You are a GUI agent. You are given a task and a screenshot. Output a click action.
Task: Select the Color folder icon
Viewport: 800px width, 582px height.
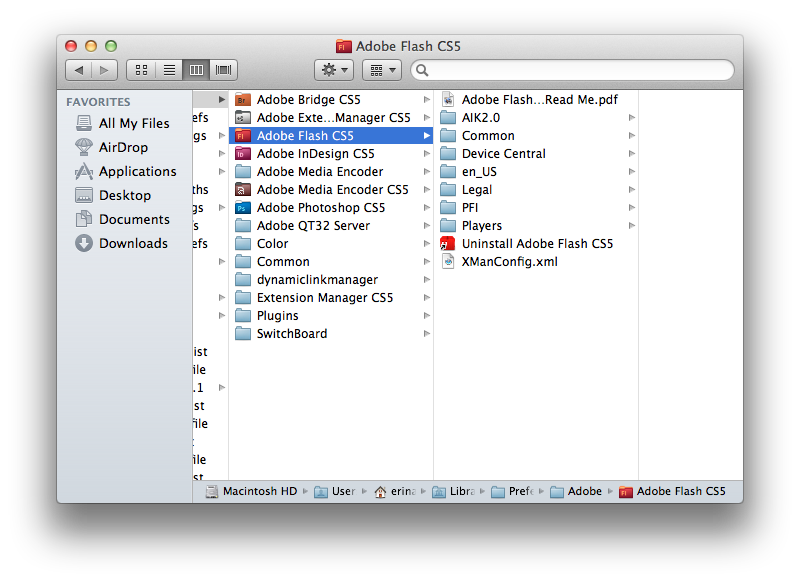[243, 244]
